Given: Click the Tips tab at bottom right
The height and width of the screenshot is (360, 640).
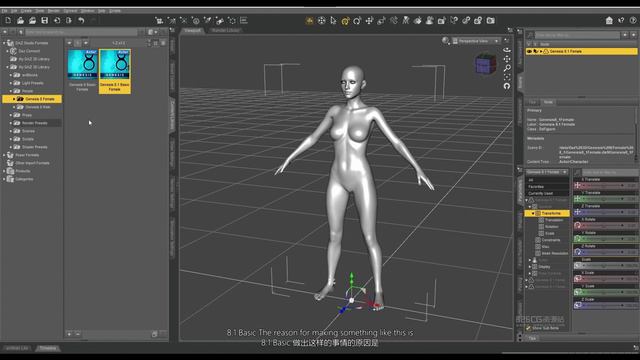Looking at the screenshot, I should pyautogui.click(x=532, y=338).
